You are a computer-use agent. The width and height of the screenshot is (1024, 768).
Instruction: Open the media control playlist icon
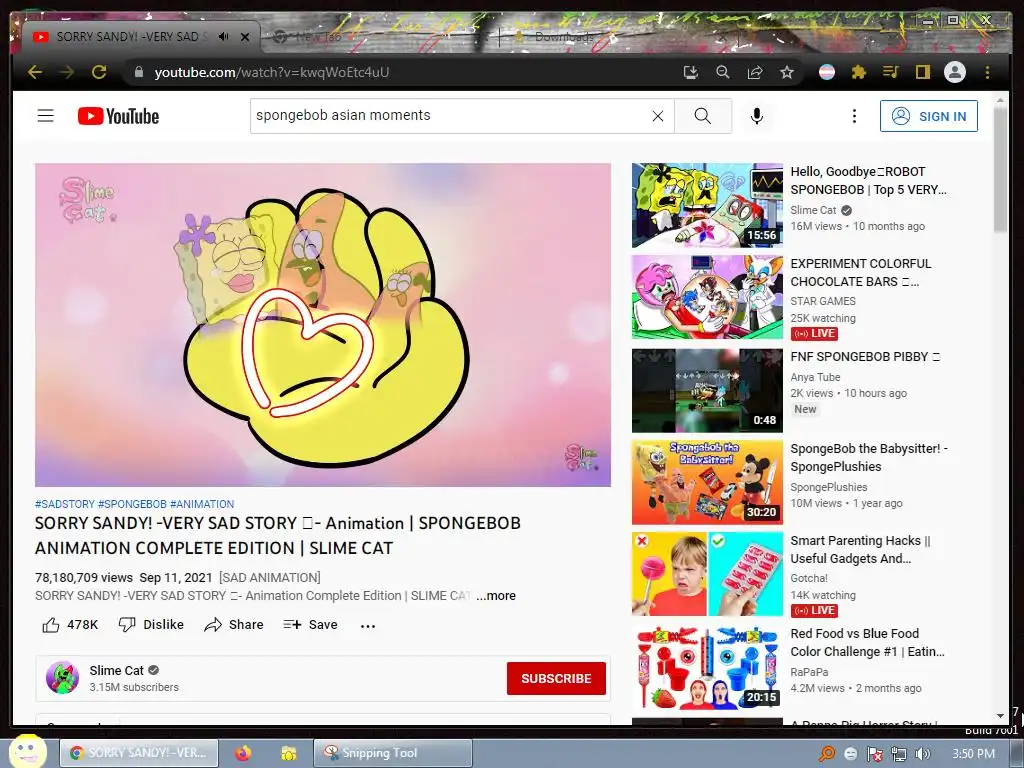(x=891, y=72)
